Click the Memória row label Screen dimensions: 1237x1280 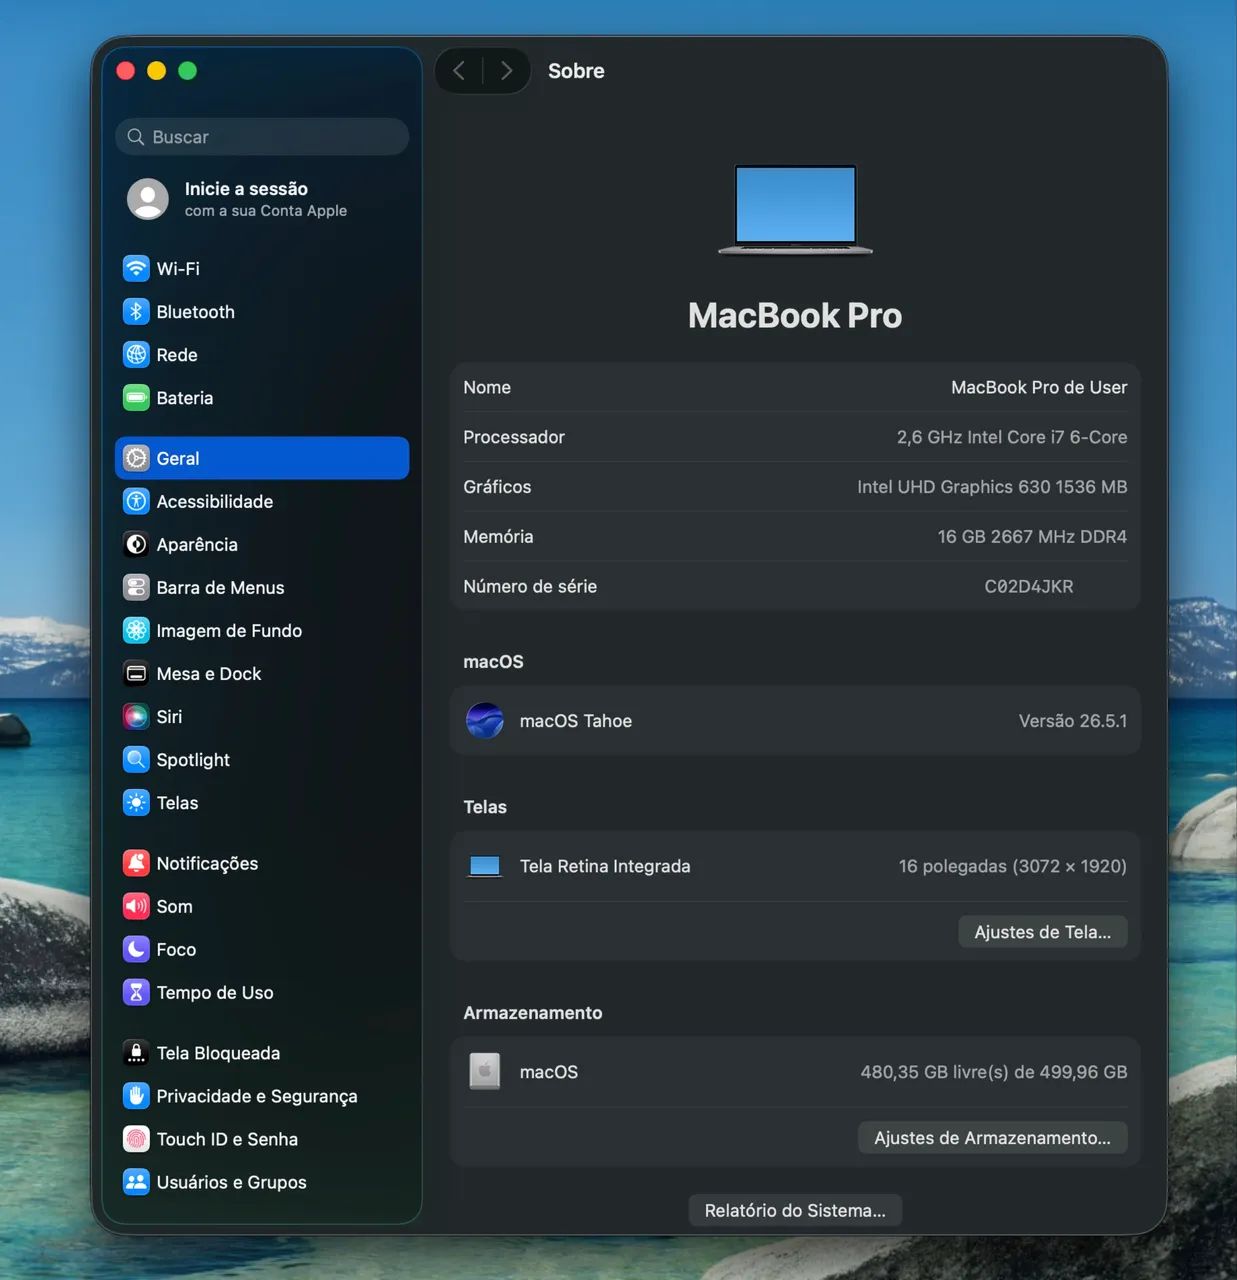click(498, 537)
